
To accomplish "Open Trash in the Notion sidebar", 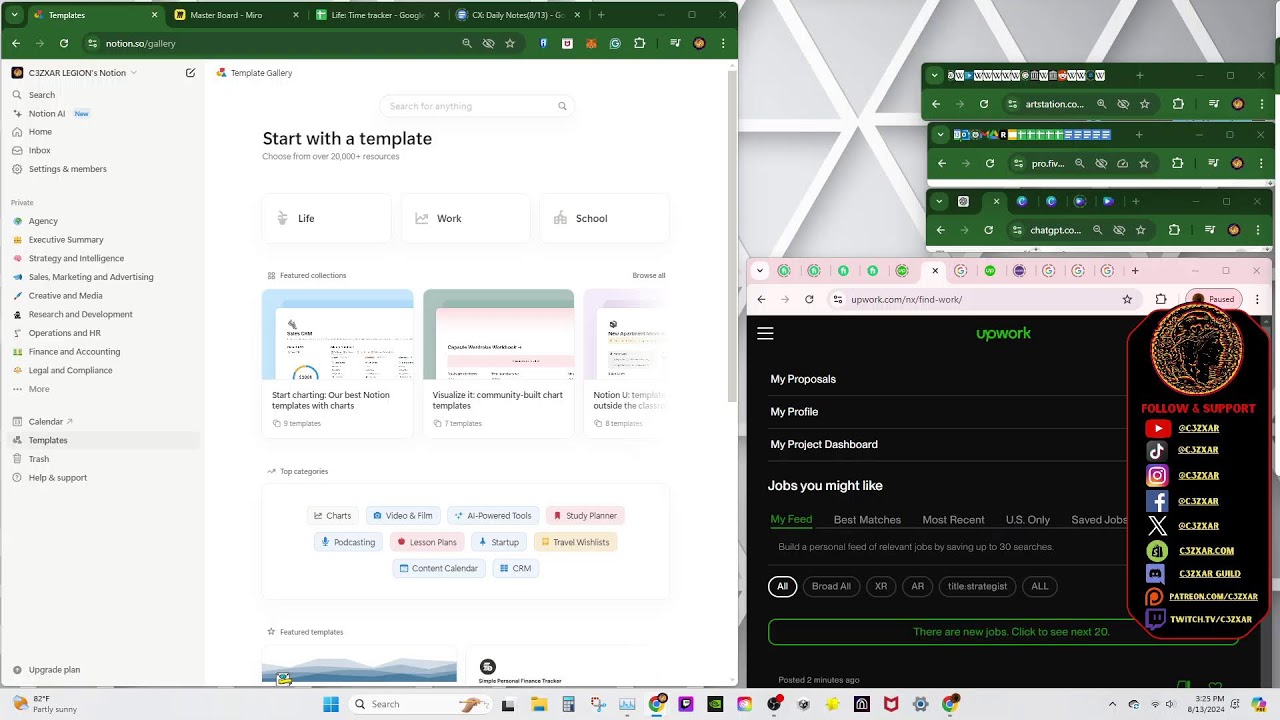I will [100, 459].
